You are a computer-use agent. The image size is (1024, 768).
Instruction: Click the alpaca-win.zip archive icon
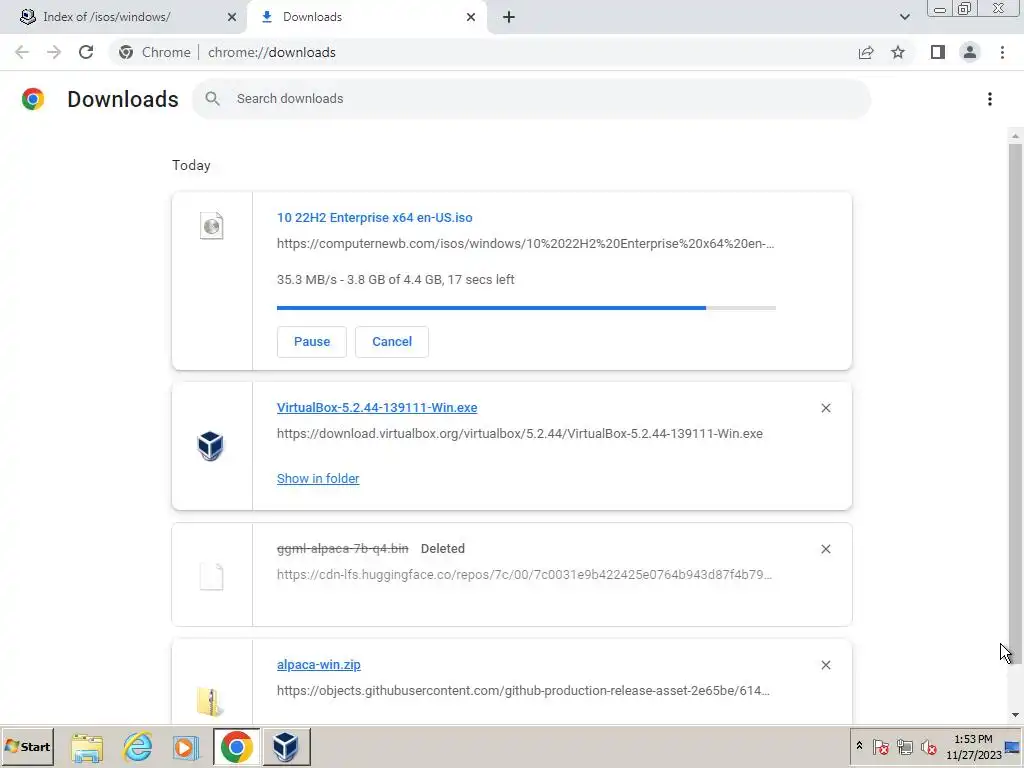[x=210, y=702]
